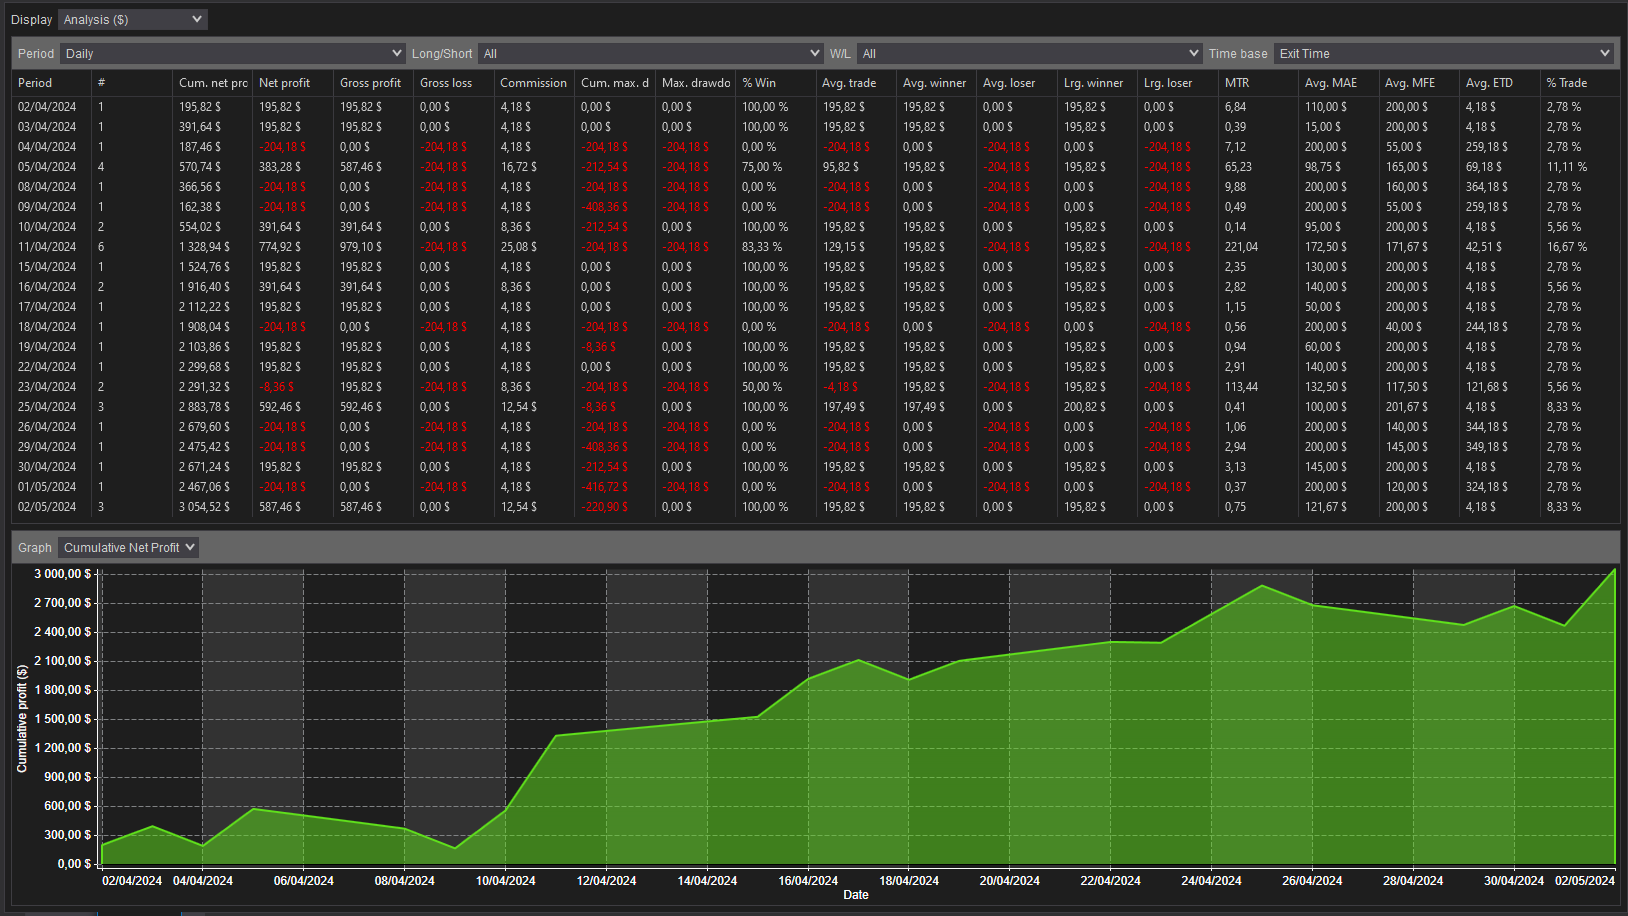
Task: Select the row dated 02/04/2024
Action: (x=47, y=106)
